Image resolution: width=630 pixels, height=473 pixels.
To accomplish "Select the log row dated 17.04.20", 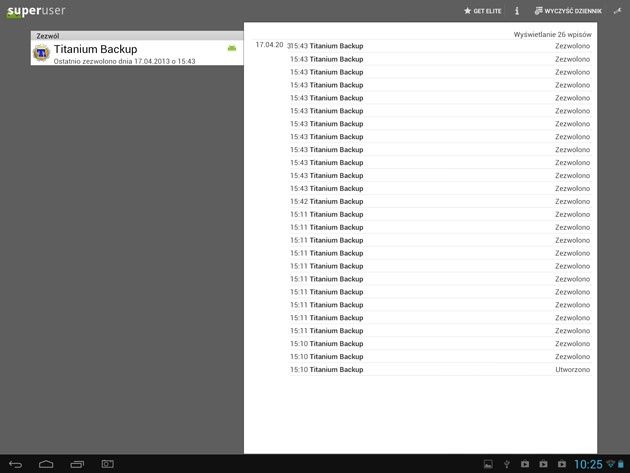I will [423, 46].
